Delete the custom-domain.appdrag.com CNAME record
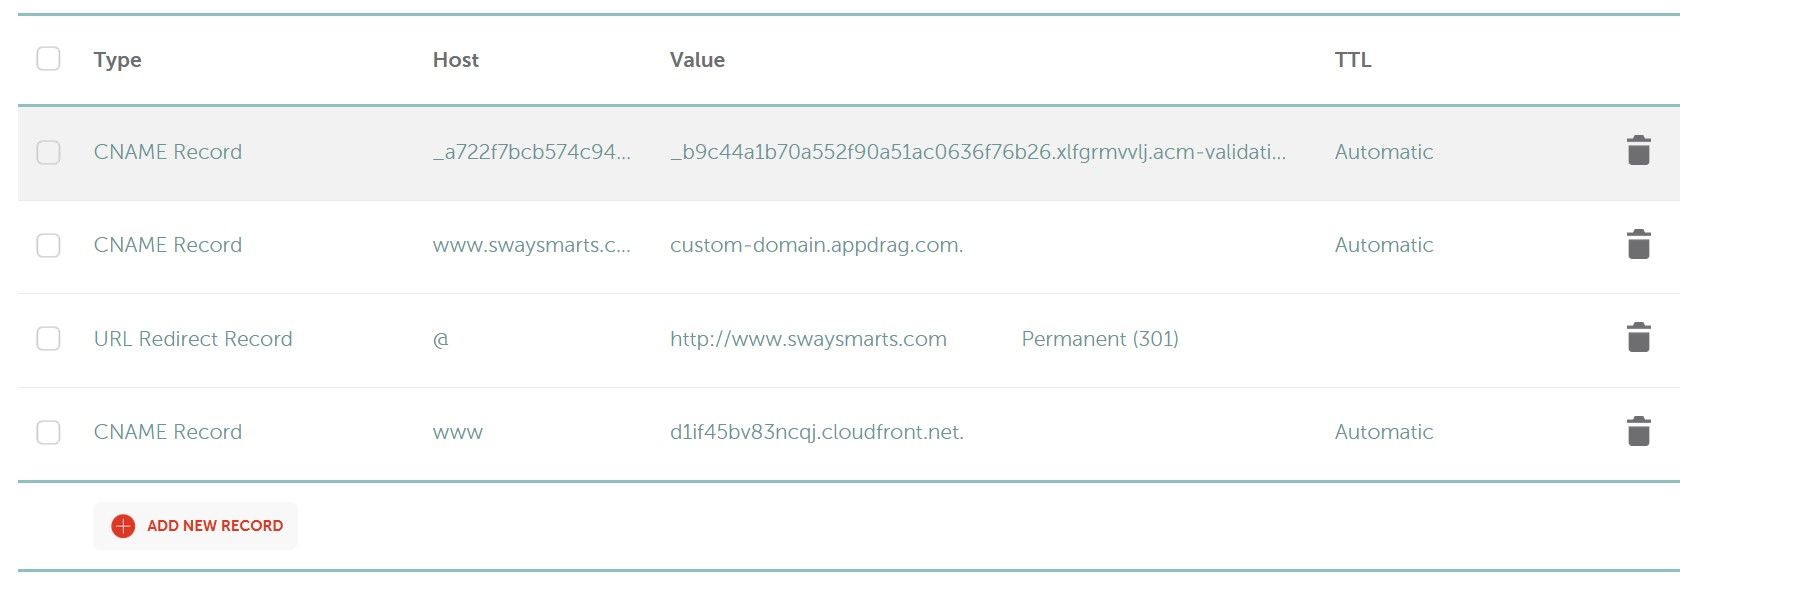The image size is (1819, 607). click(1638, 244)
